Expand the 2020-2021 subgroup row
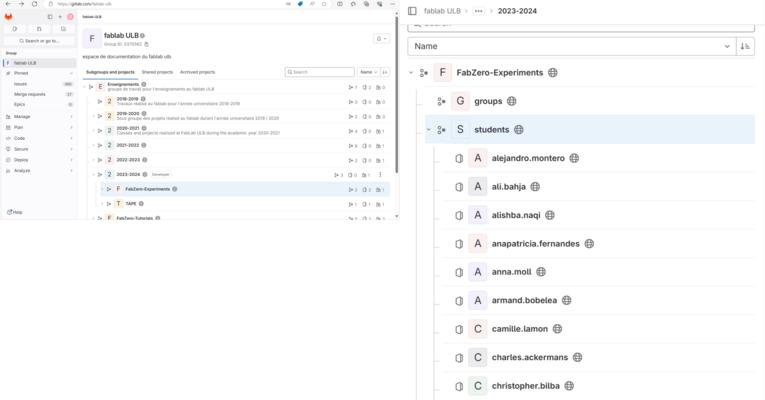The height and width of the screenshot is (400, 765). point(93,131)
